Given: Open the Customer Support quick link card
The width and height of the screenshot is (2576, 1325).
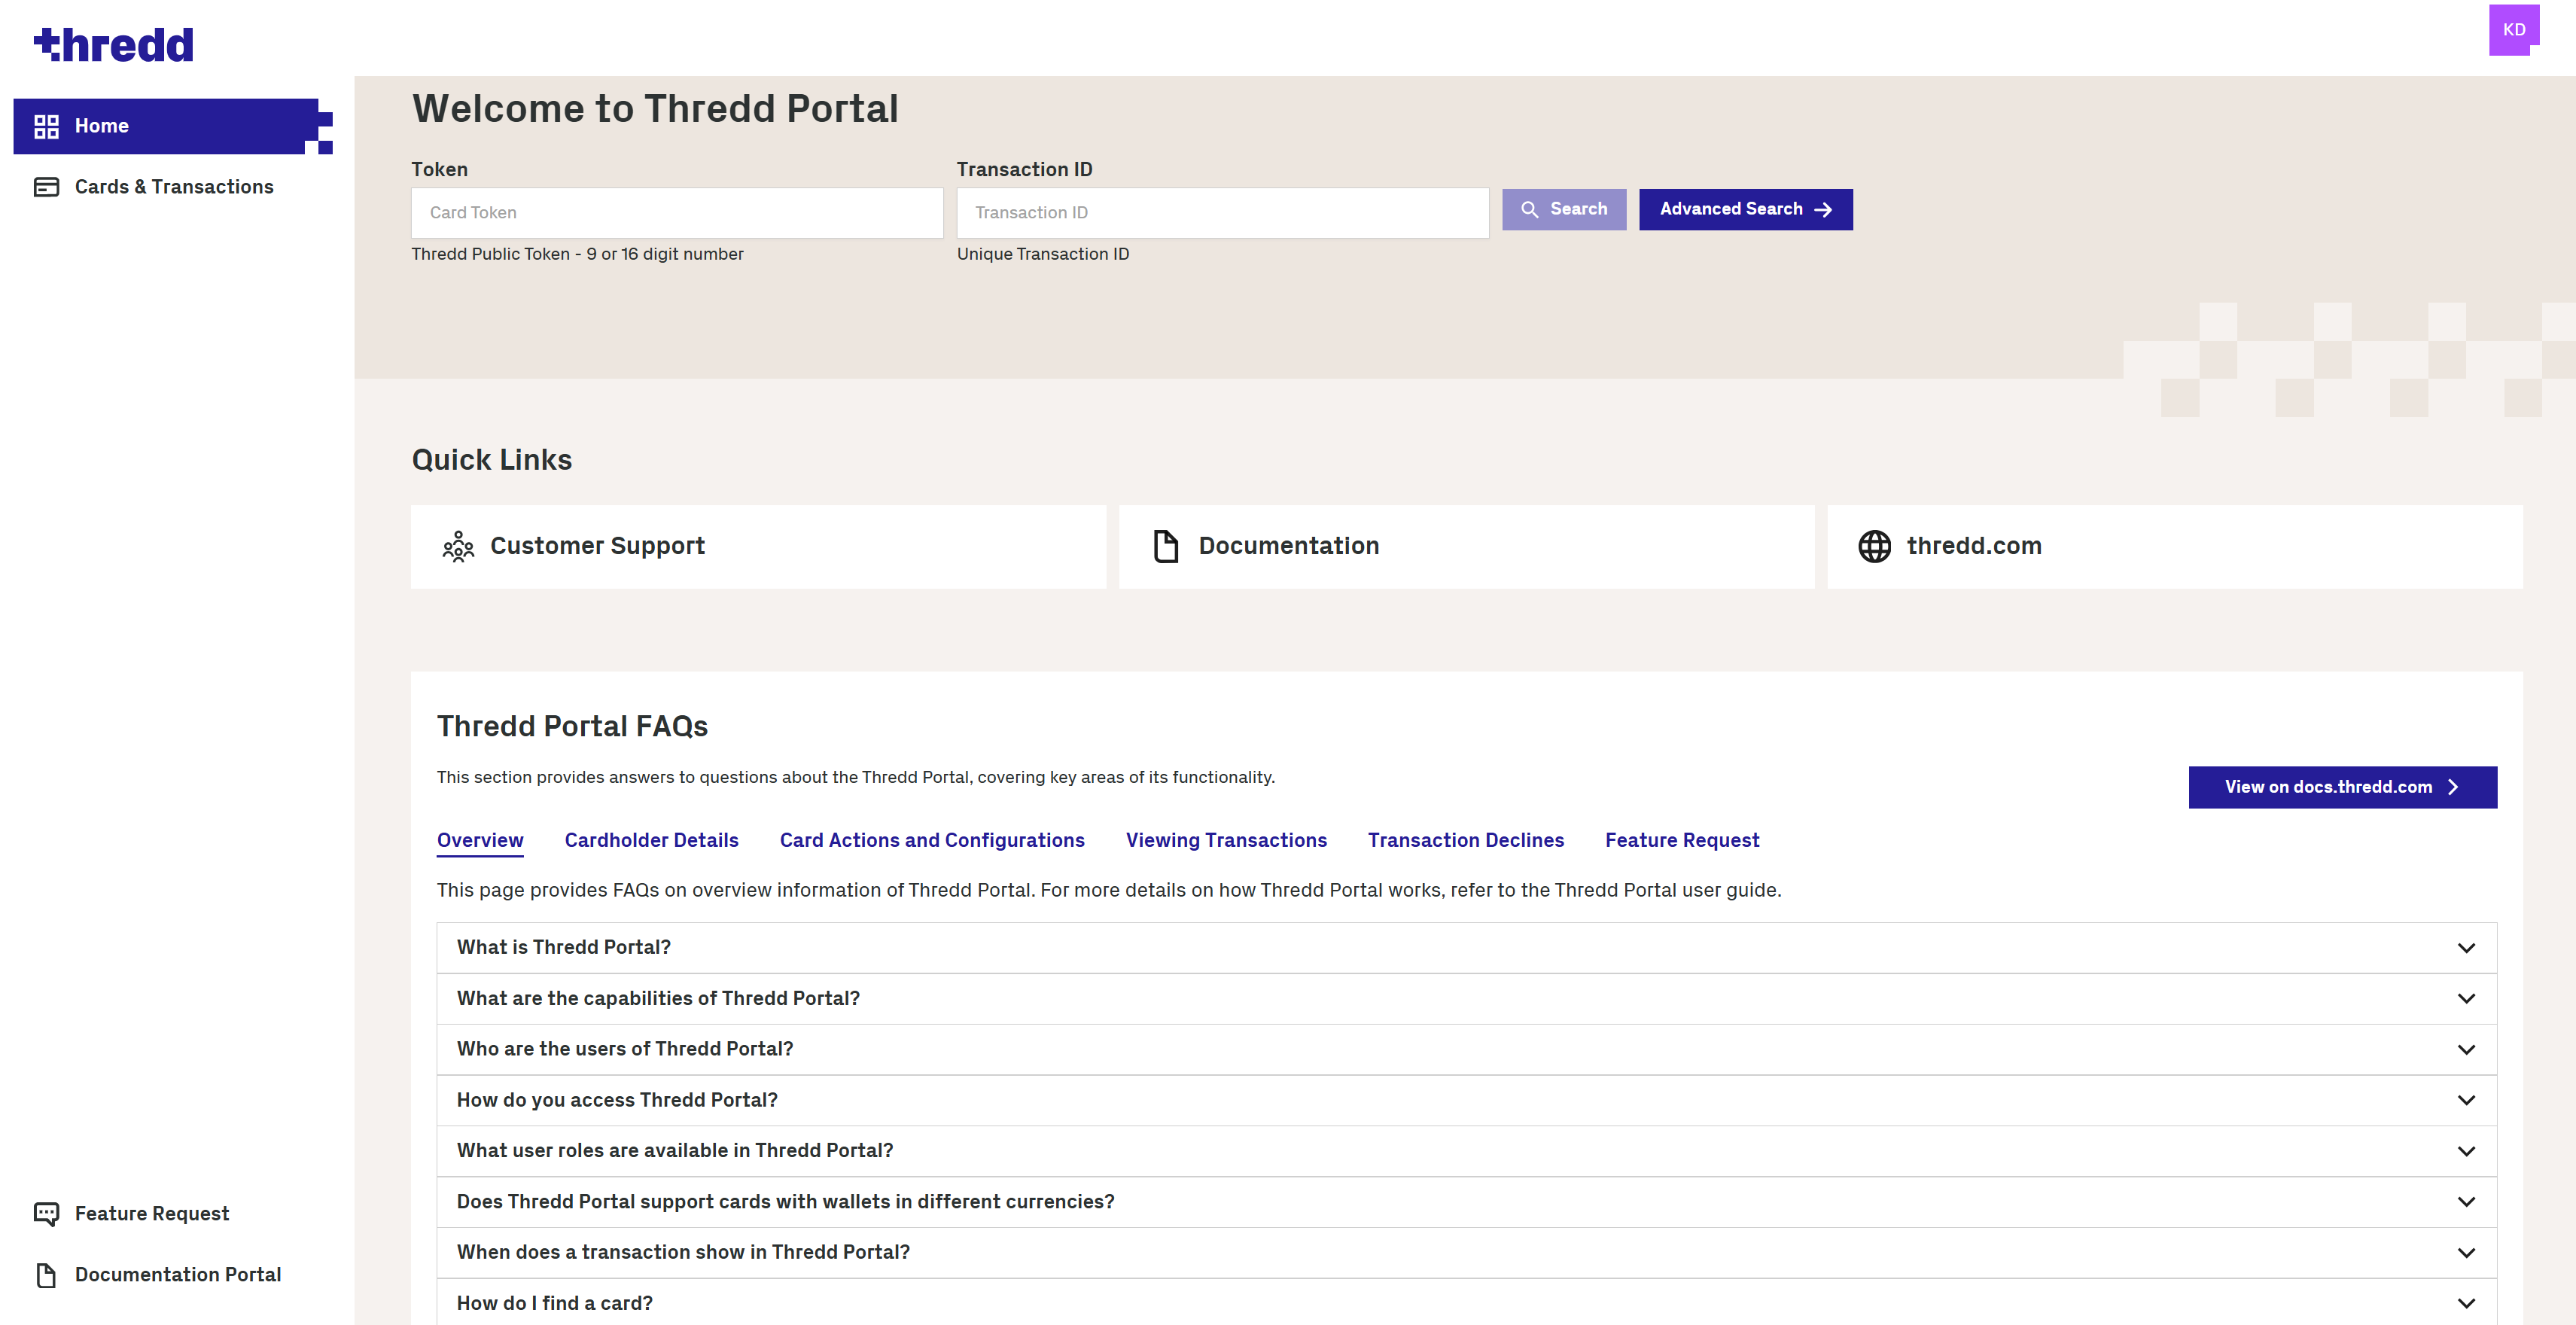Looking at the screenshot, I should (758, 546).
